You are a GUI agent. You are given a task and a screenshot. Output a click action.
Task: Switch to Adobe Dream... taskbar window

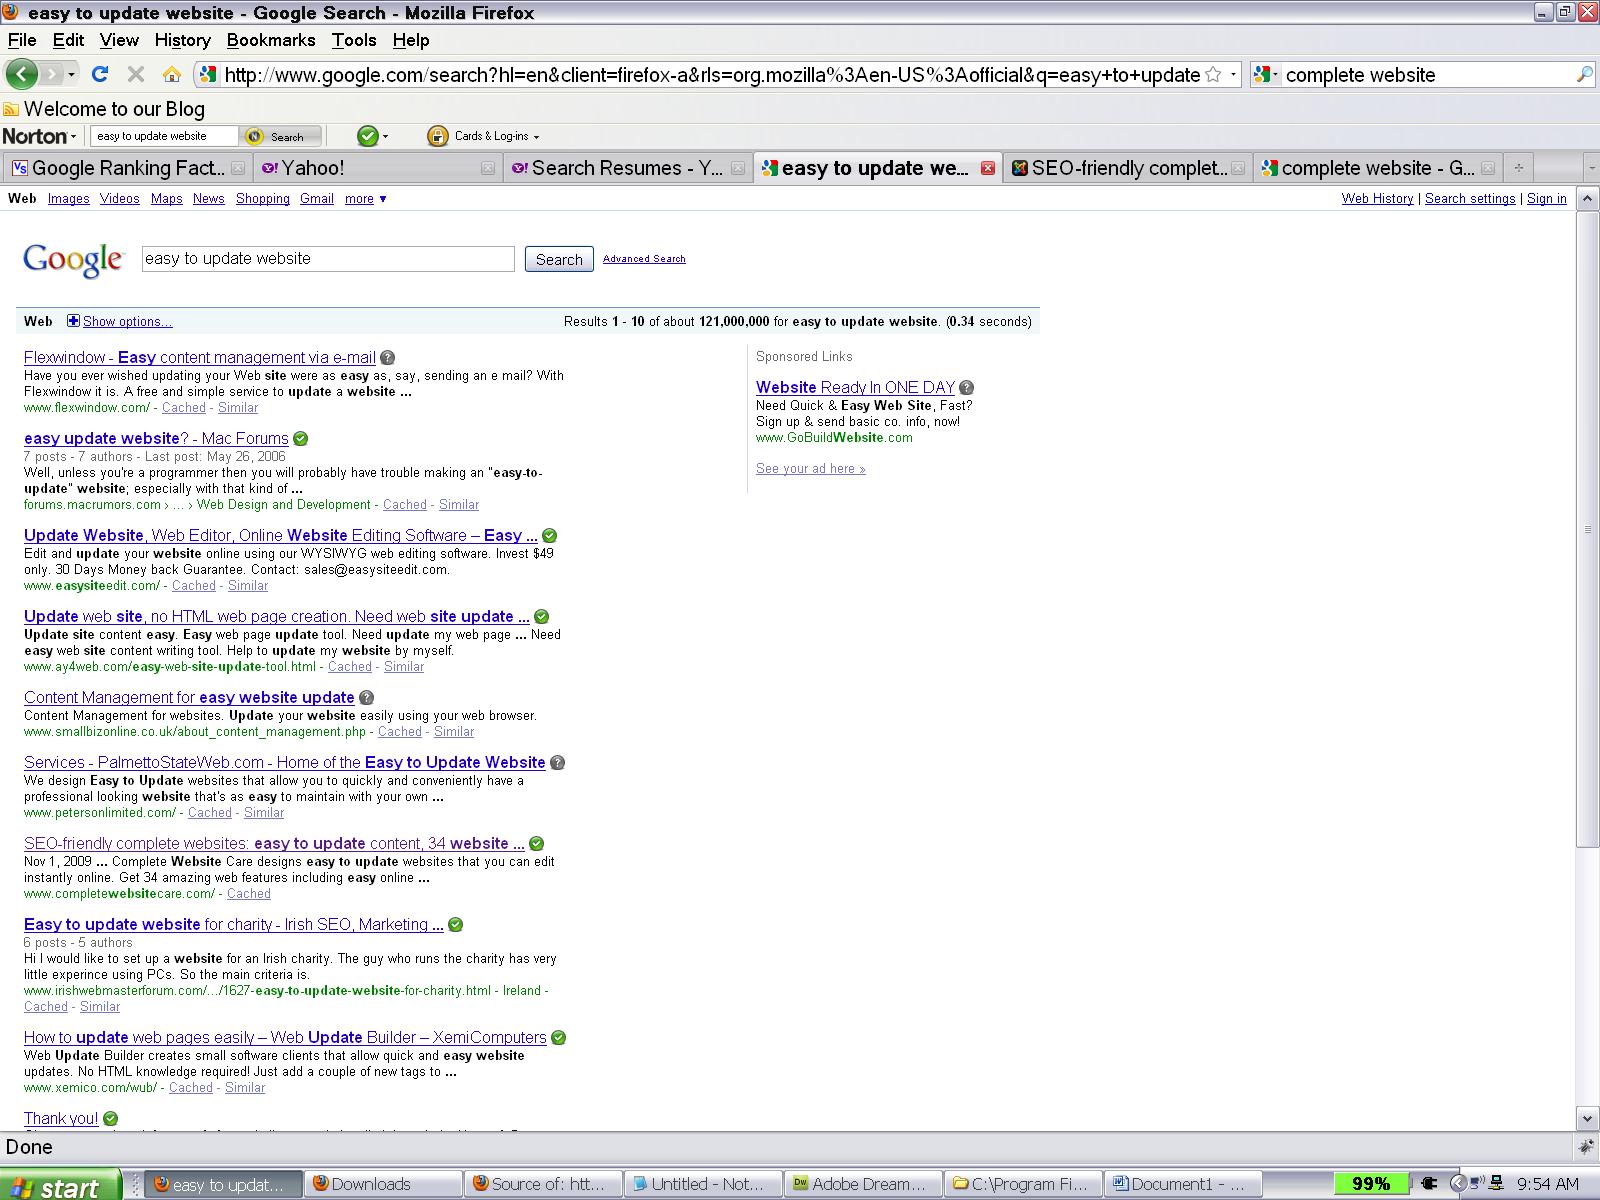click(863, 1184)
